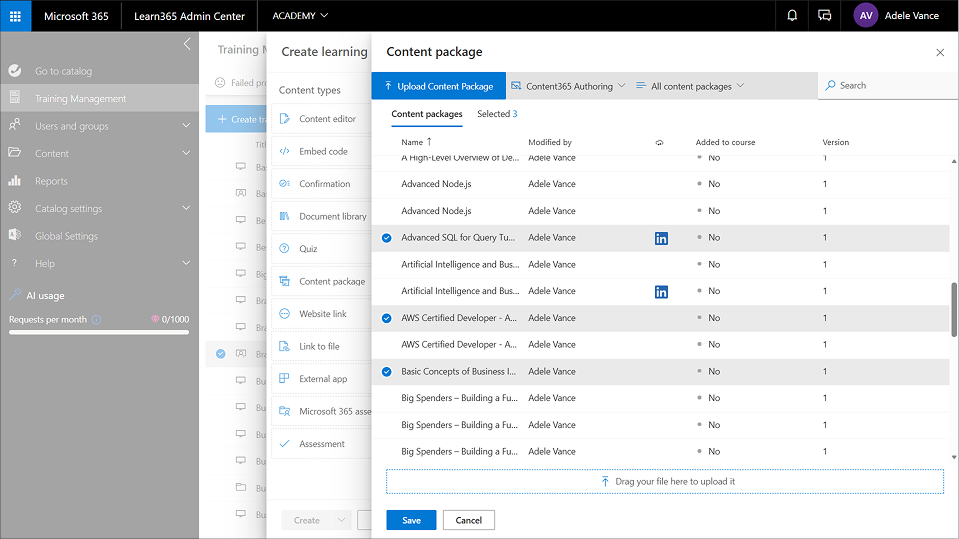The height and width of the screenshot is (539, 959).
Task: Click the Save button
Action: click(x=411, y=520)
